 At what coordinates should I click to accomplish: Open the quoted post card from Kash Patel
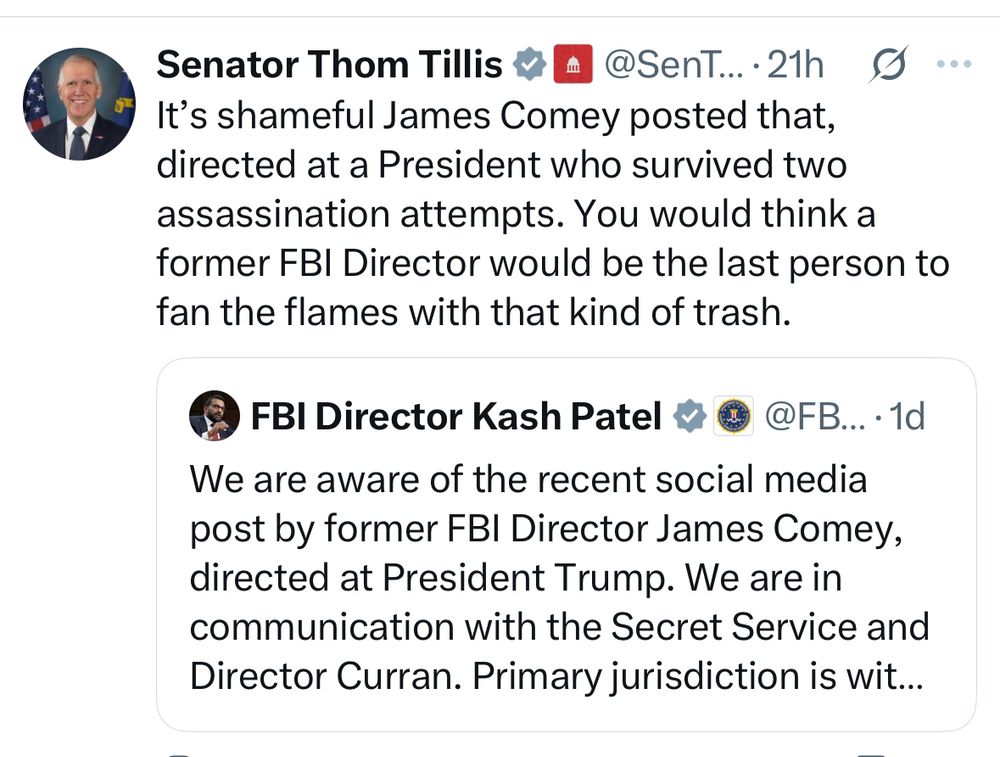tap(566, 544)
